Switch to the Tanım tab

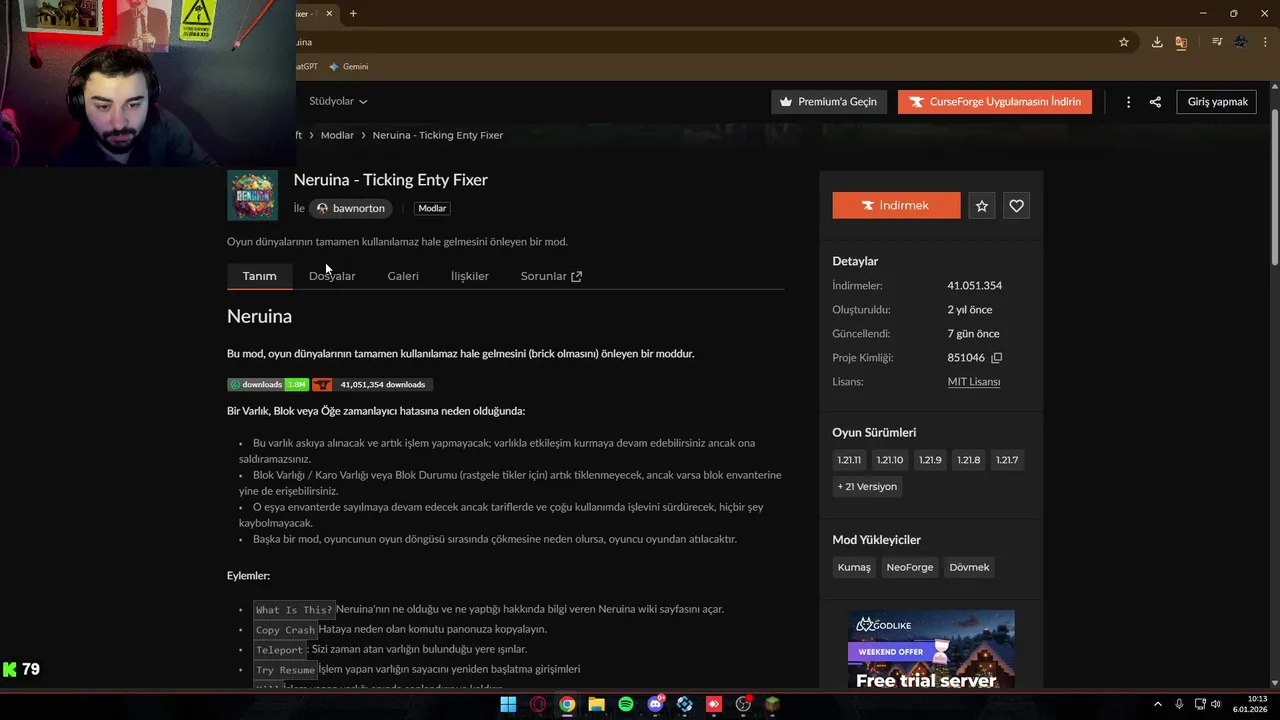click(259, 276)
